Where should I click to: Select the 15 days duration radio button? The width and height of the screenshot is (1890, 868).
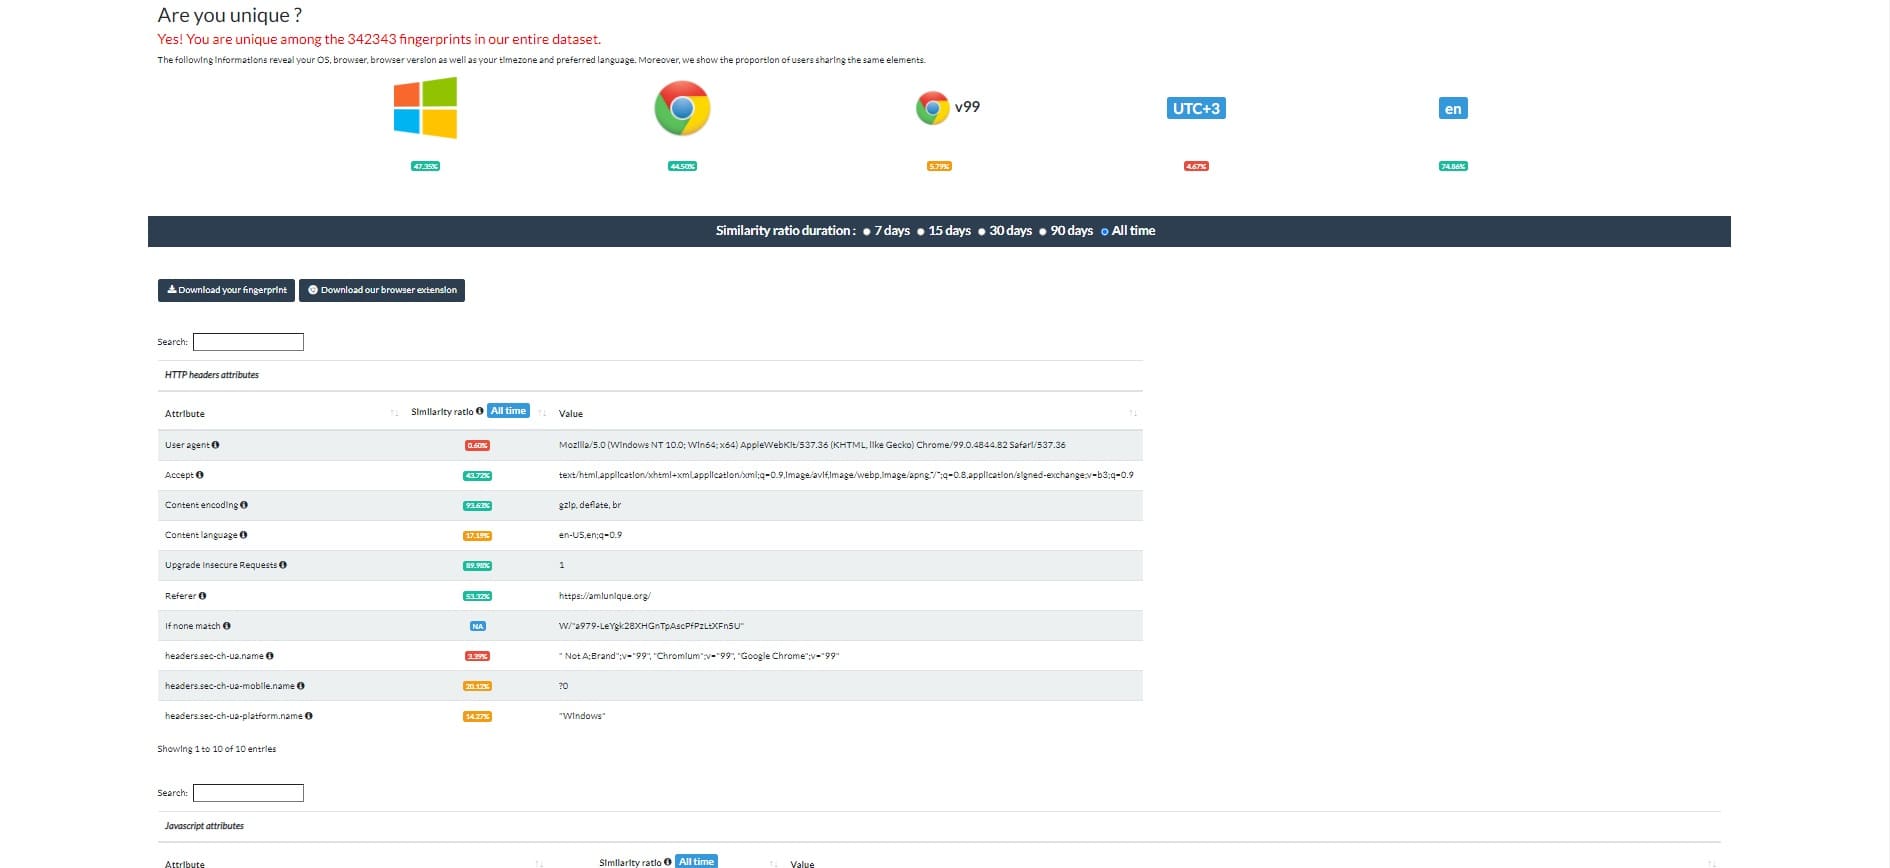tap(920, 231)
